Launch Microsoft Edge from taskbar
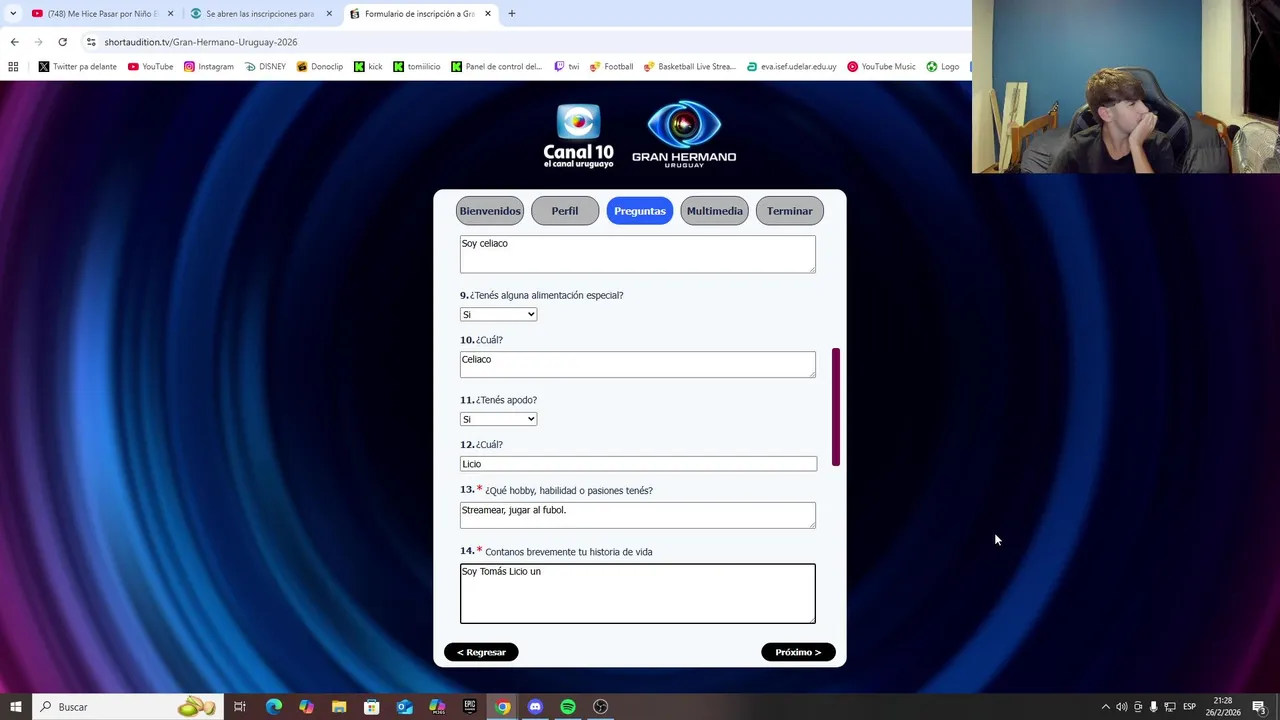1280x720 pixels. [x=274, y=707]
